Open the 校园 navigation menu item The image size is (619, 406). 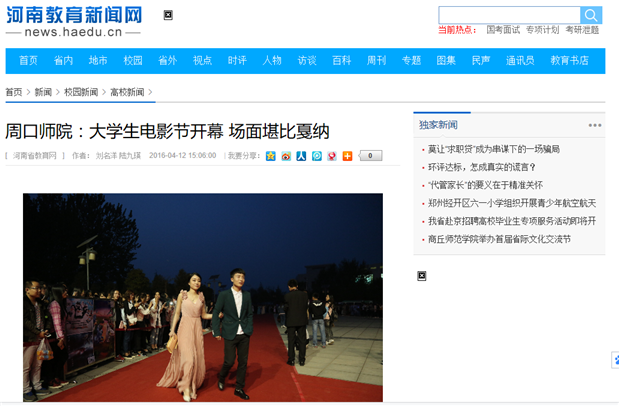[x=133, y=60]
